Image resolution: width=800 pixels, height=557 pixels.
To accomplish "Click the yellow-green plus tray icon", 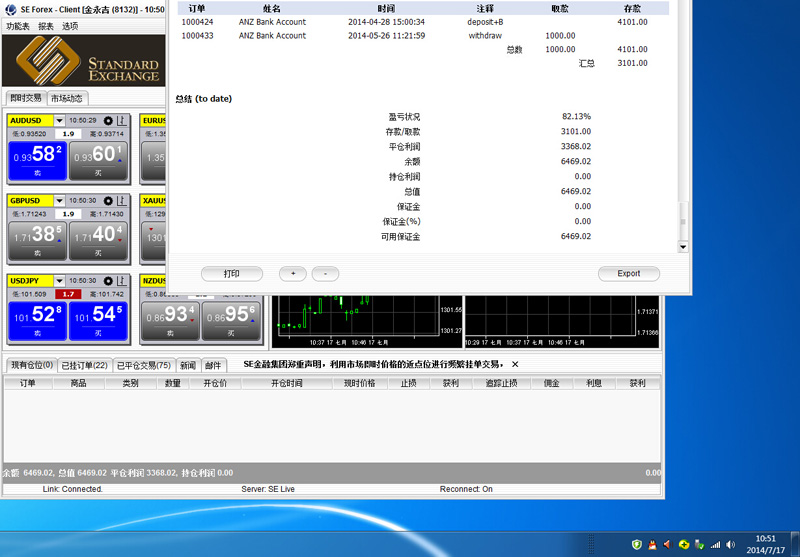I will [x=684, y=544].
